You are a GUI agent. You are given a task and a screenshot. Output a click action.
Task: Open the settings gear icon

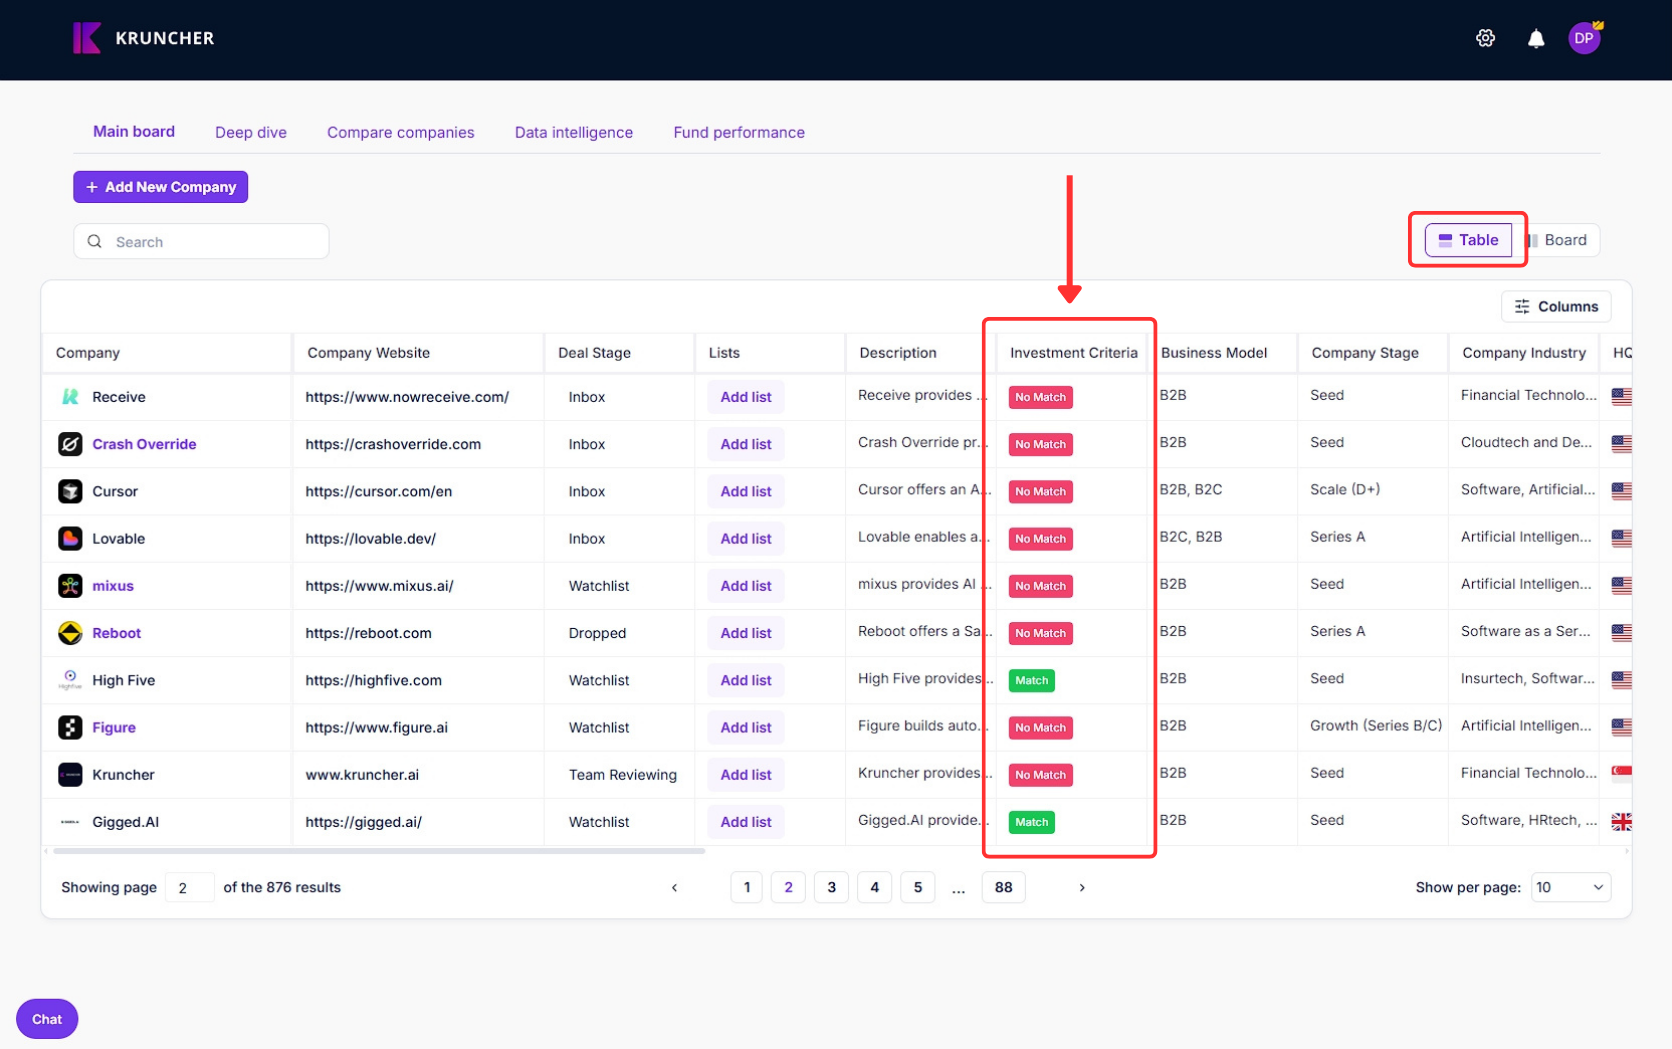(1485, 38)
